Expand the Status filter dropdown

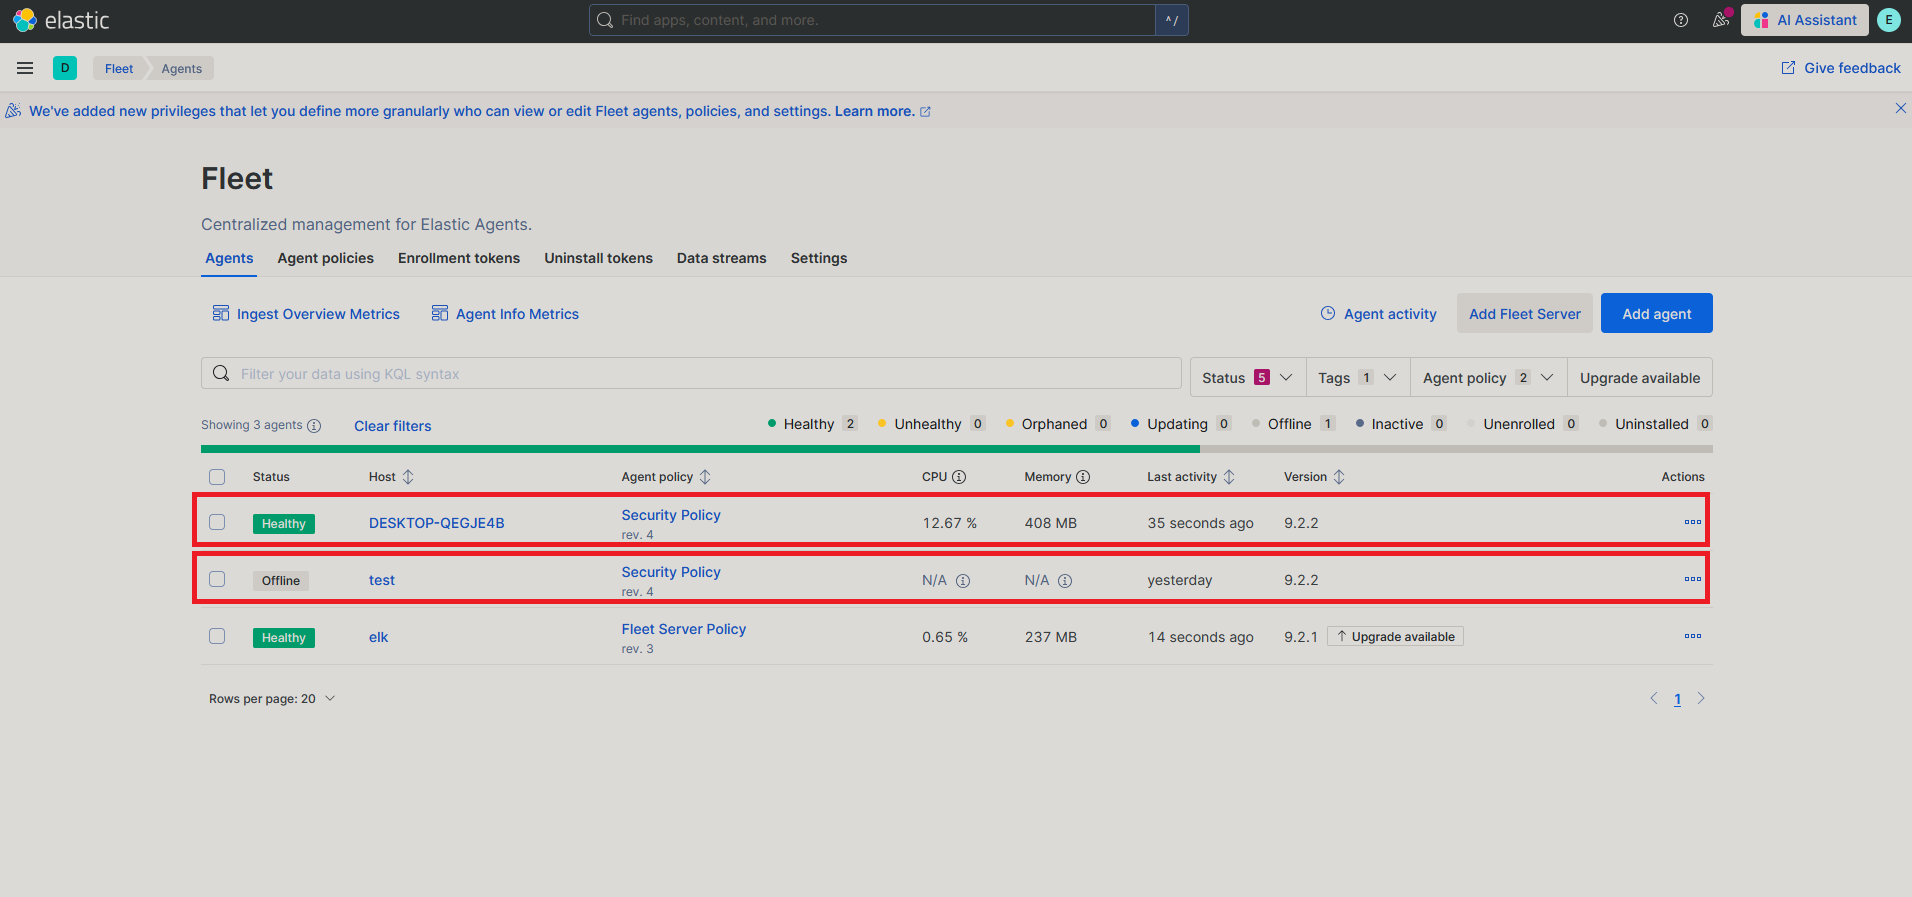[x=1247, y=378]
